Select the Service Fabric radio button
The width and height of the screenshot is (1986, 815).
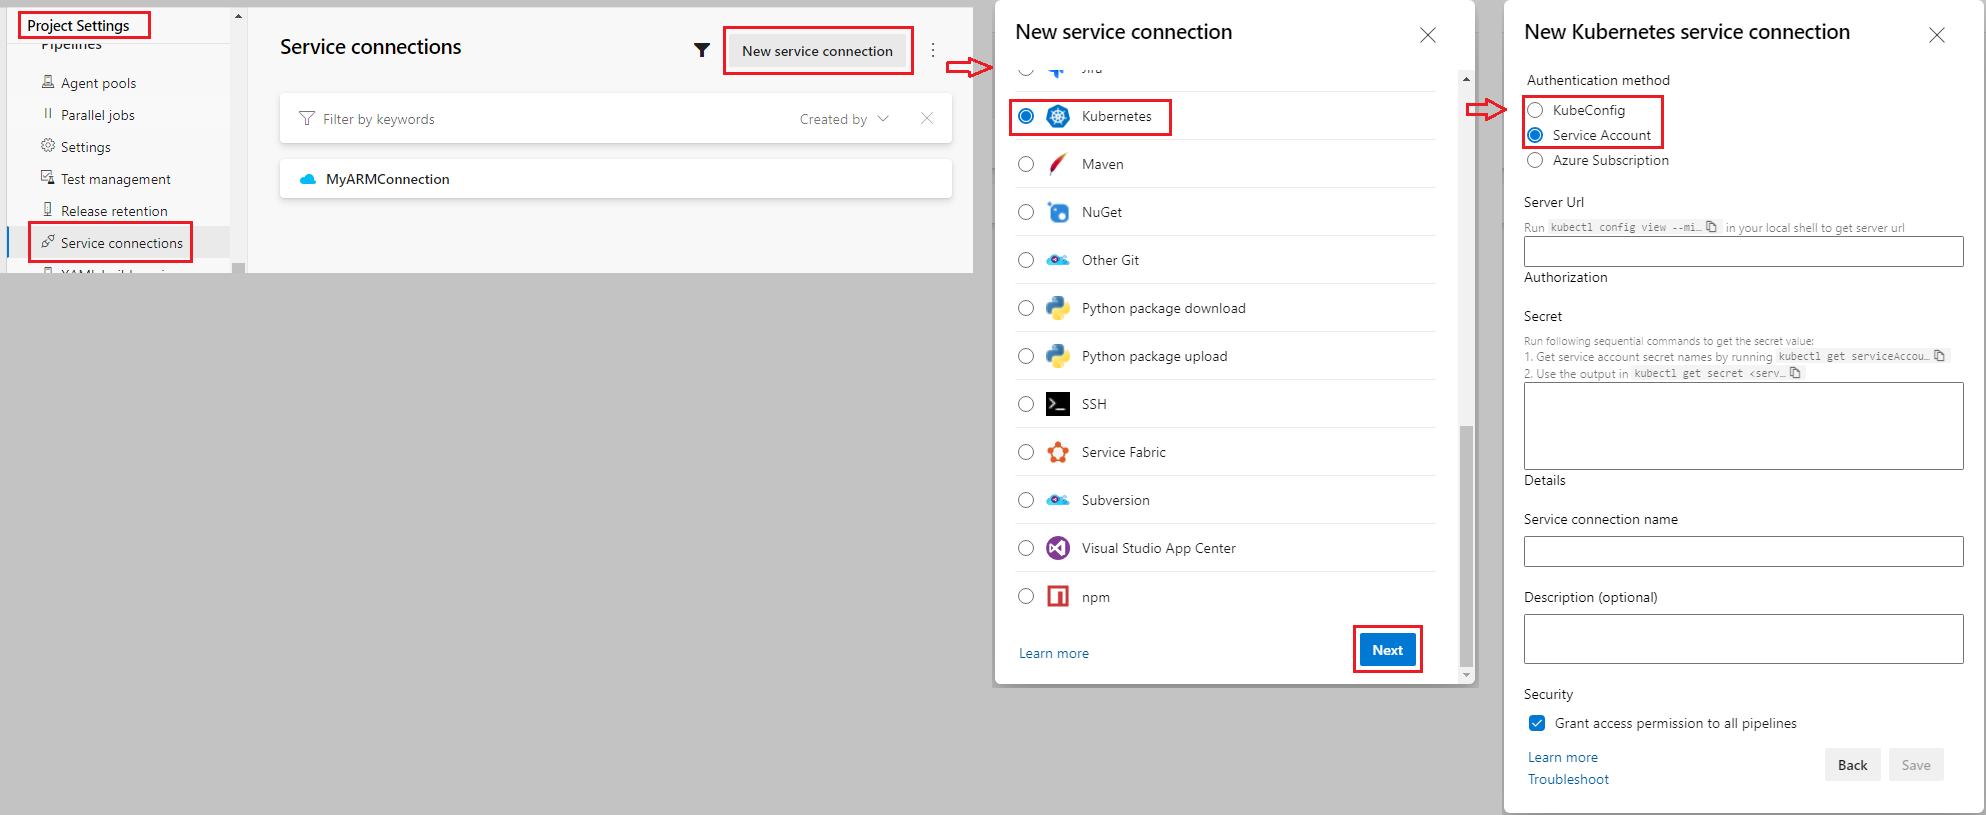click(x=1026, y=452)
